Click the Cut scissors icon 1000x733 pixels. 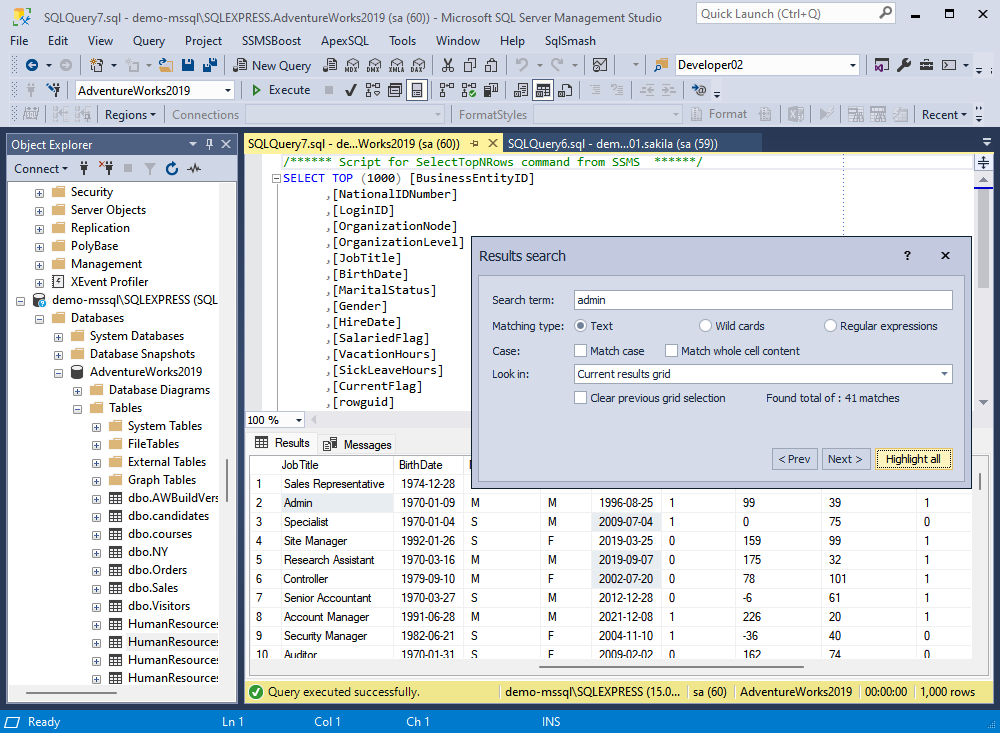[448, 65]
